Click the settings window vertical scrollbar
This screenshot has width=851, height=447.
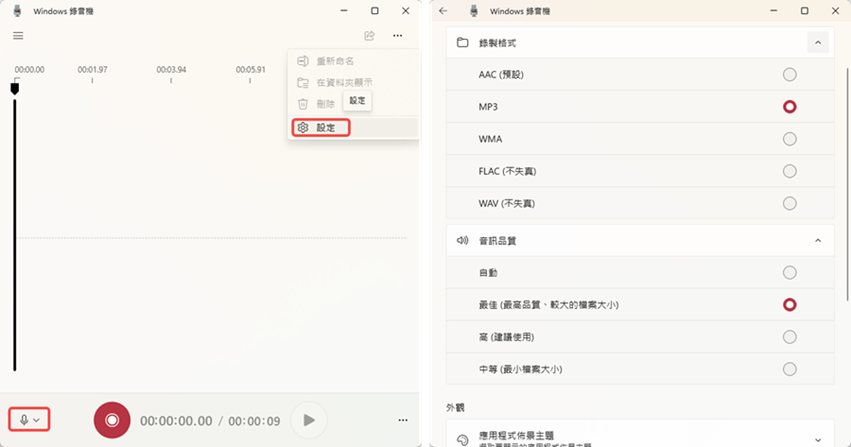click(x=847, y=184)
